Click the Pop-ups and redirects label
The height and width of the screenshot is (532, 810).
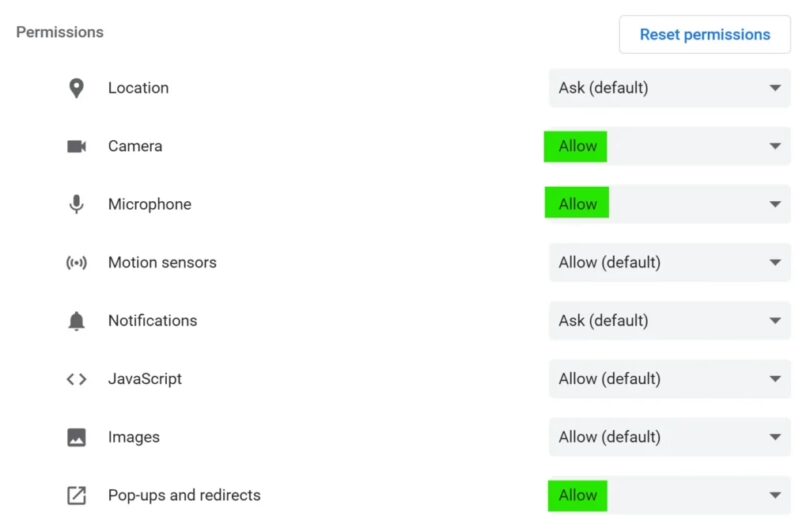[x=184, y=495]
